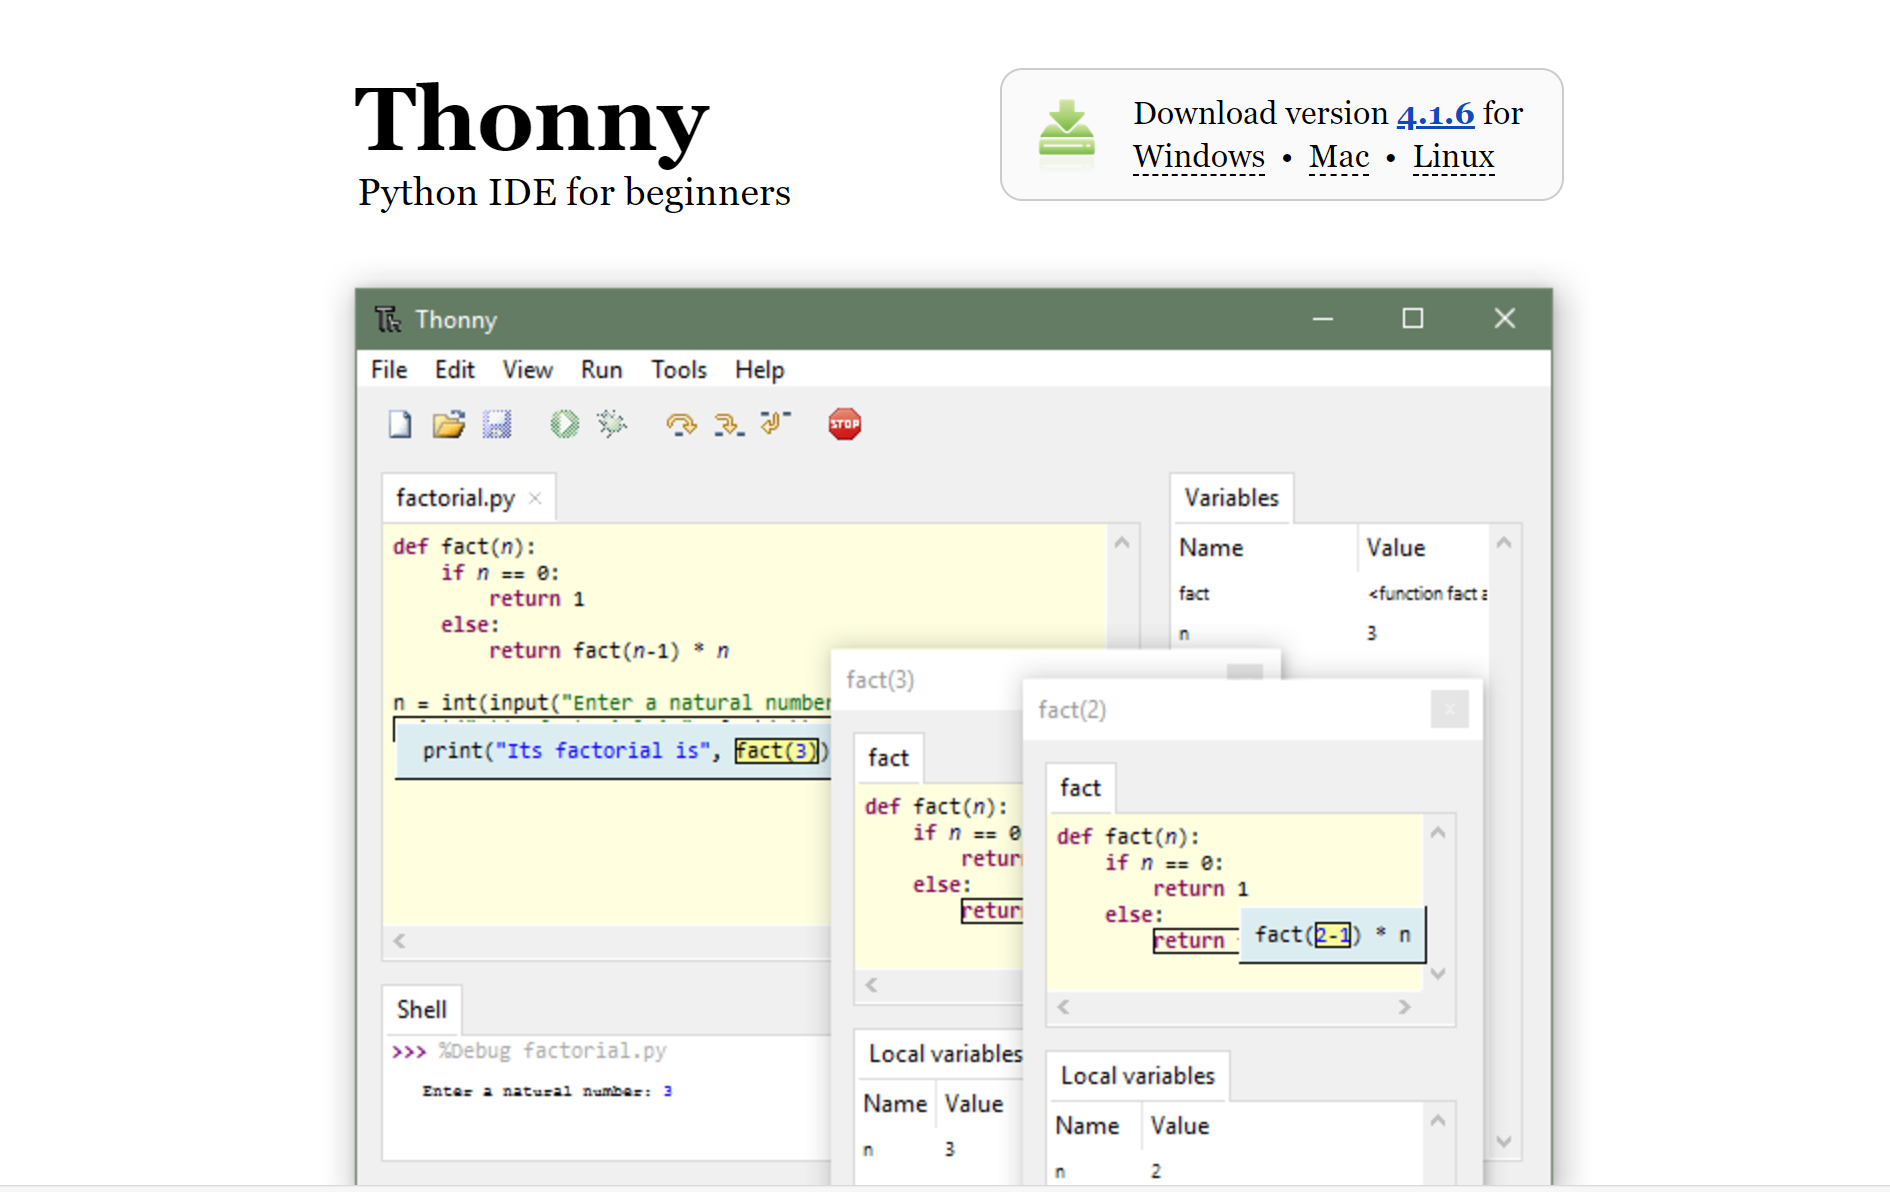
Task: Open the File menu
Action: (x=389, y=370)
